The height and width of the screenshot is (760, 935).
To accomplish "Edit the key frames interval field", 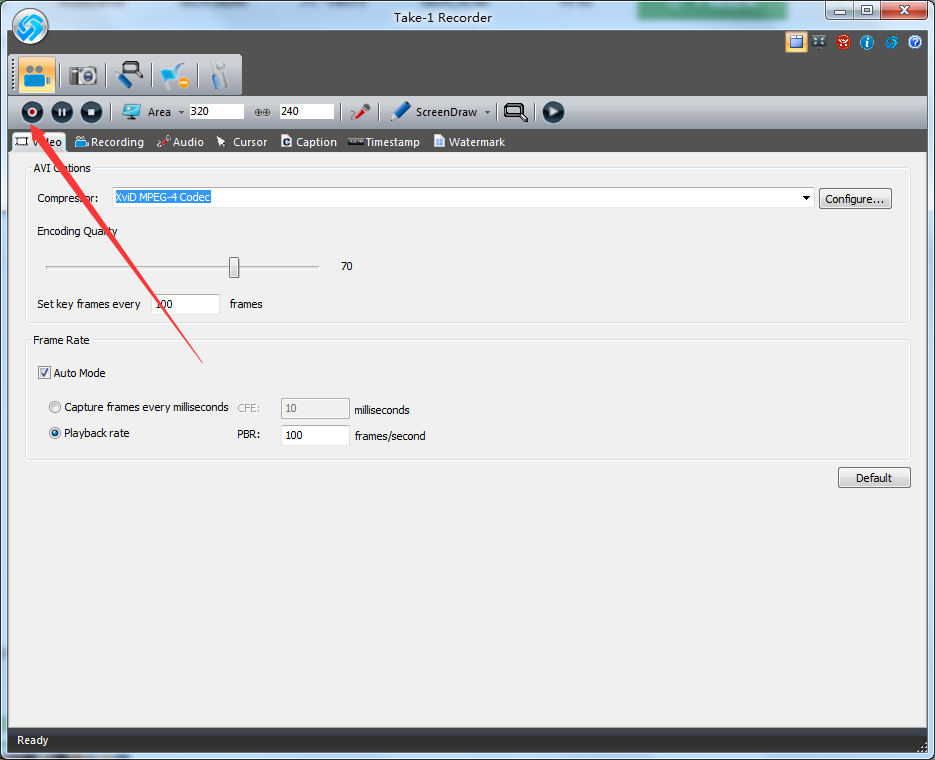I will tap(185, 304).
